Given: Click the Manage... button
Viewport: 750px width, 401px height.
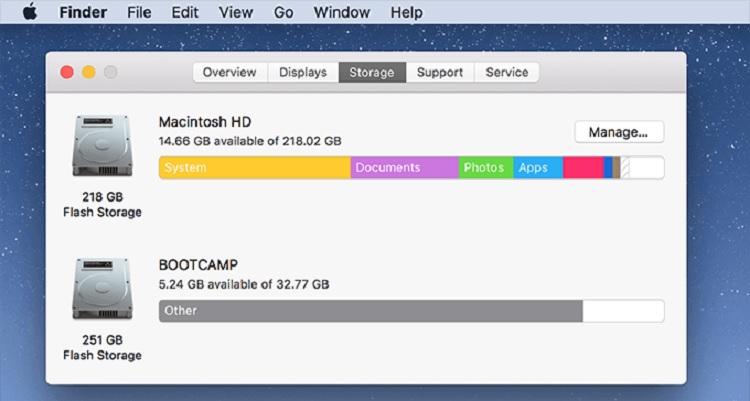Looking at the screenshot, I should tap(619, 132).
